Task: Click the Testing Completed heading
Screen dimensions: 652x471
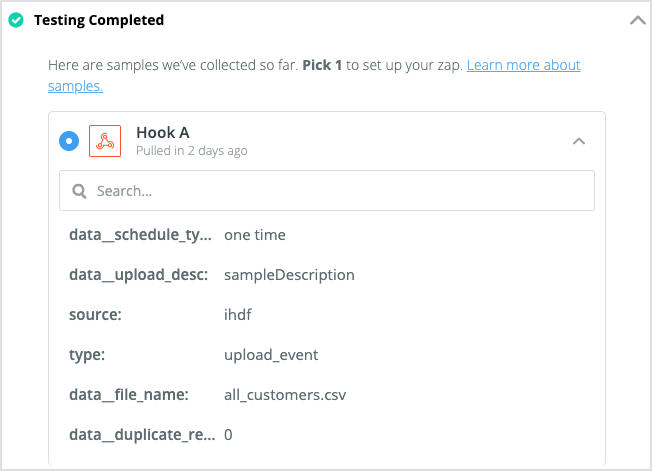Action: [99, 20]
